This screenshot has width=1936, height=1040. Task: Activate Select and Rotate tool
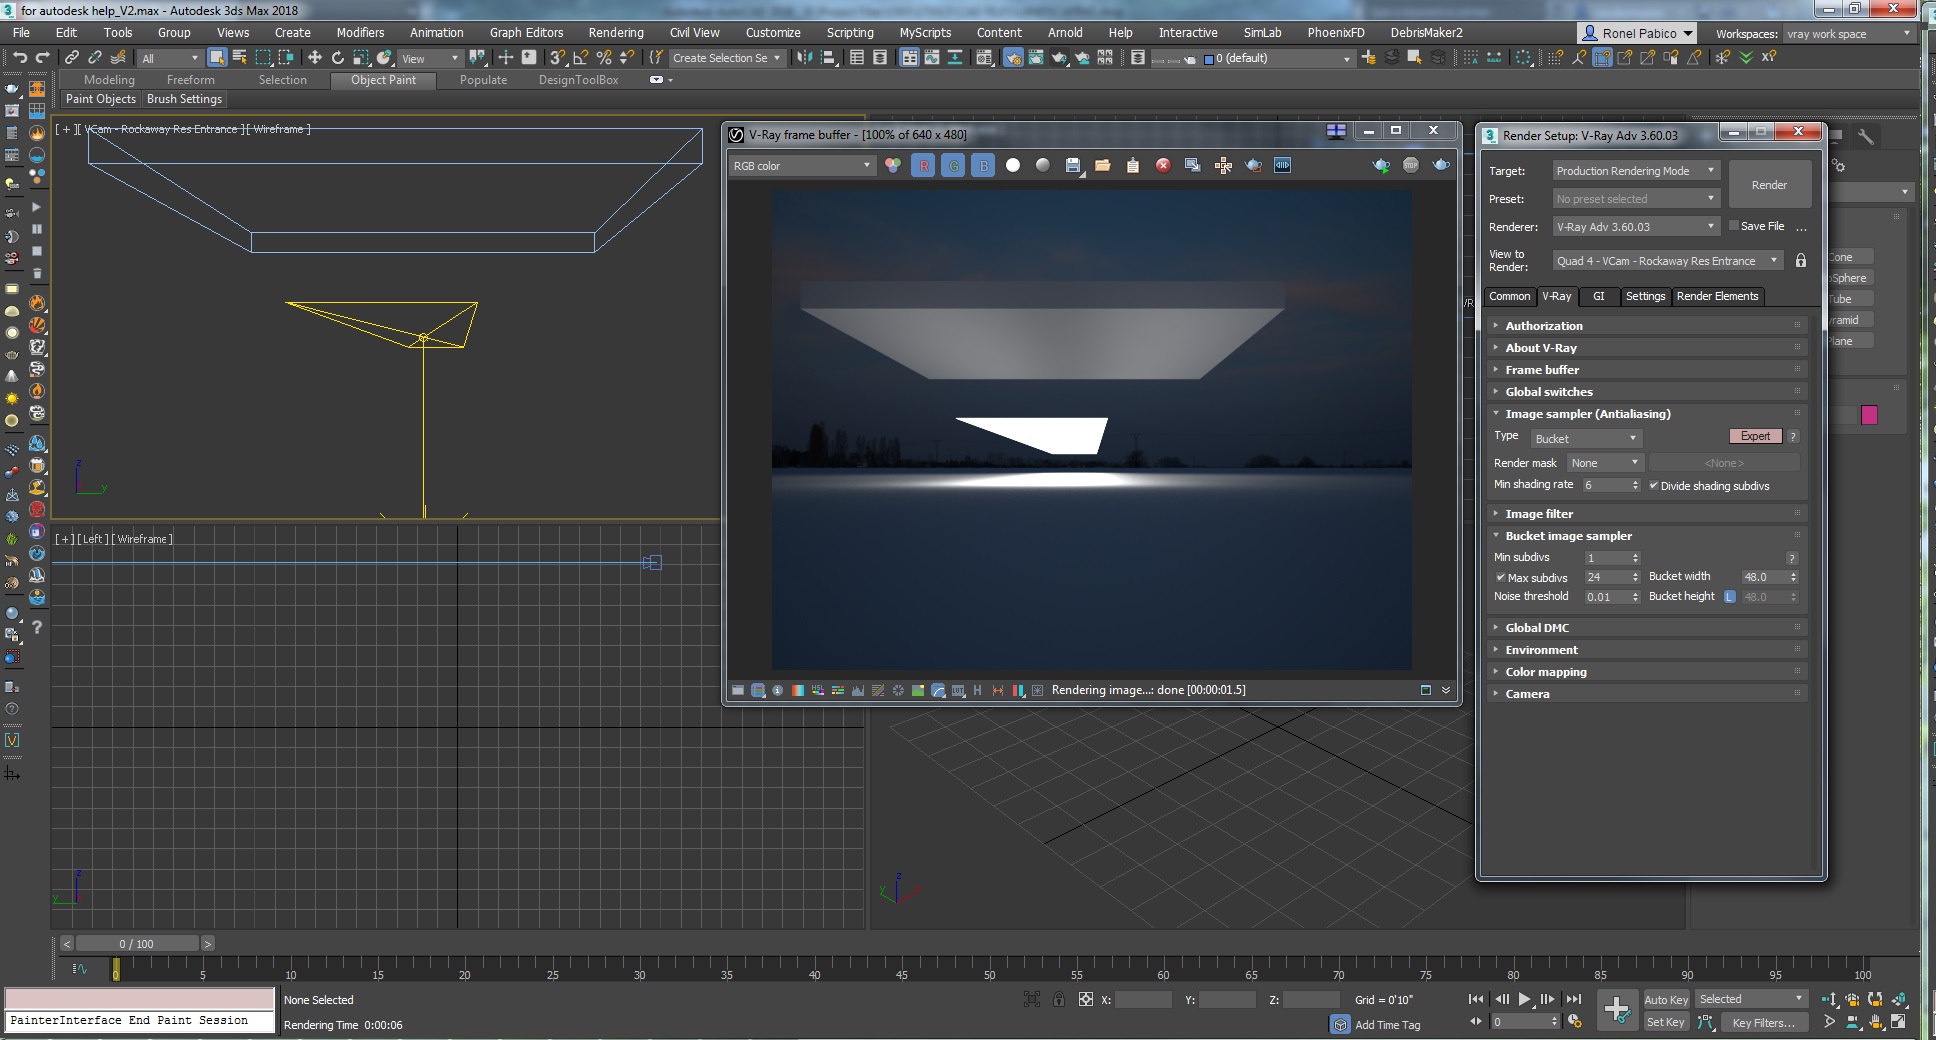tap(338, 57)
